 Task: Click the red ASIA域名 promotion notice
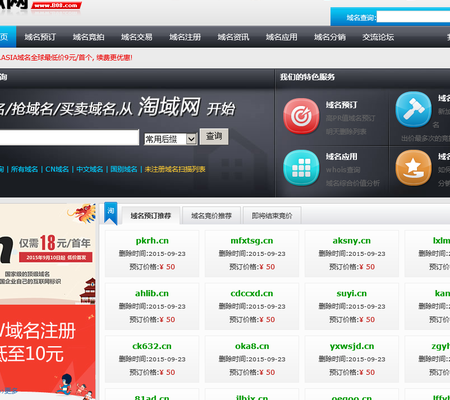pos(66,58)
